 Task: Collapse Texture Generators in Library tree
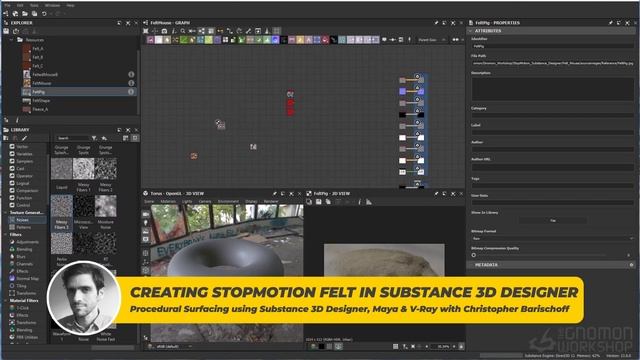[x=6, y=213]
